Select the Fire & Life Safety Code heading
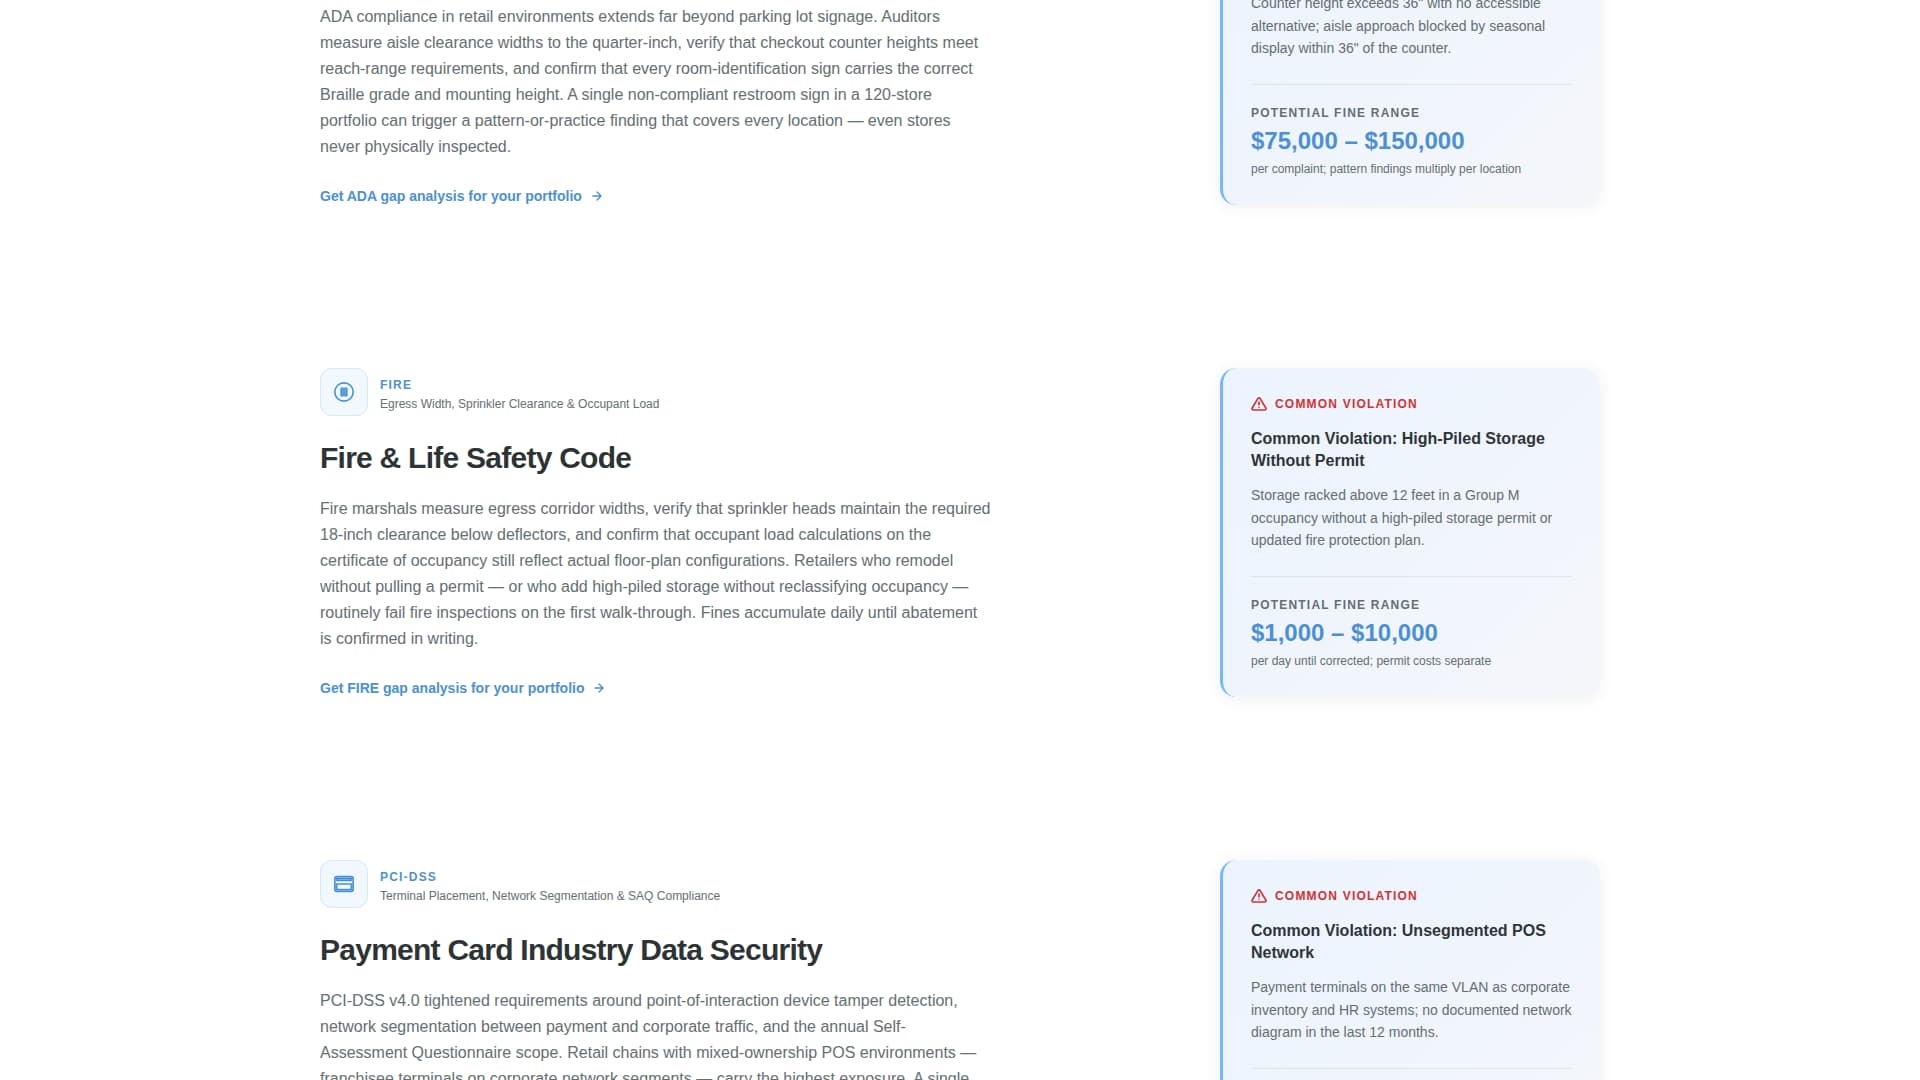 (475, 457)
